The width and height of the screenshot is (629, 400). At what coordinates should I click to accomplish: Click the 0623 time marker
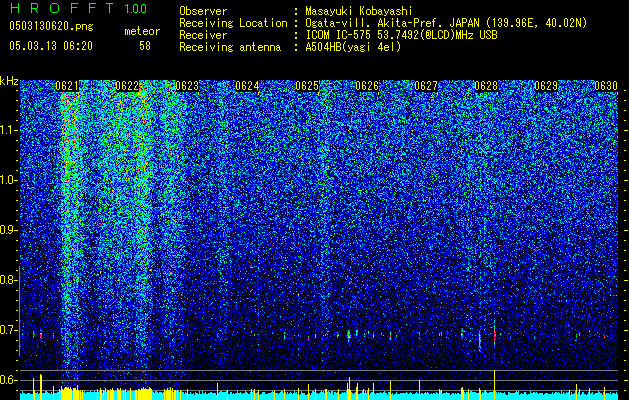click(x=187, y=86)
